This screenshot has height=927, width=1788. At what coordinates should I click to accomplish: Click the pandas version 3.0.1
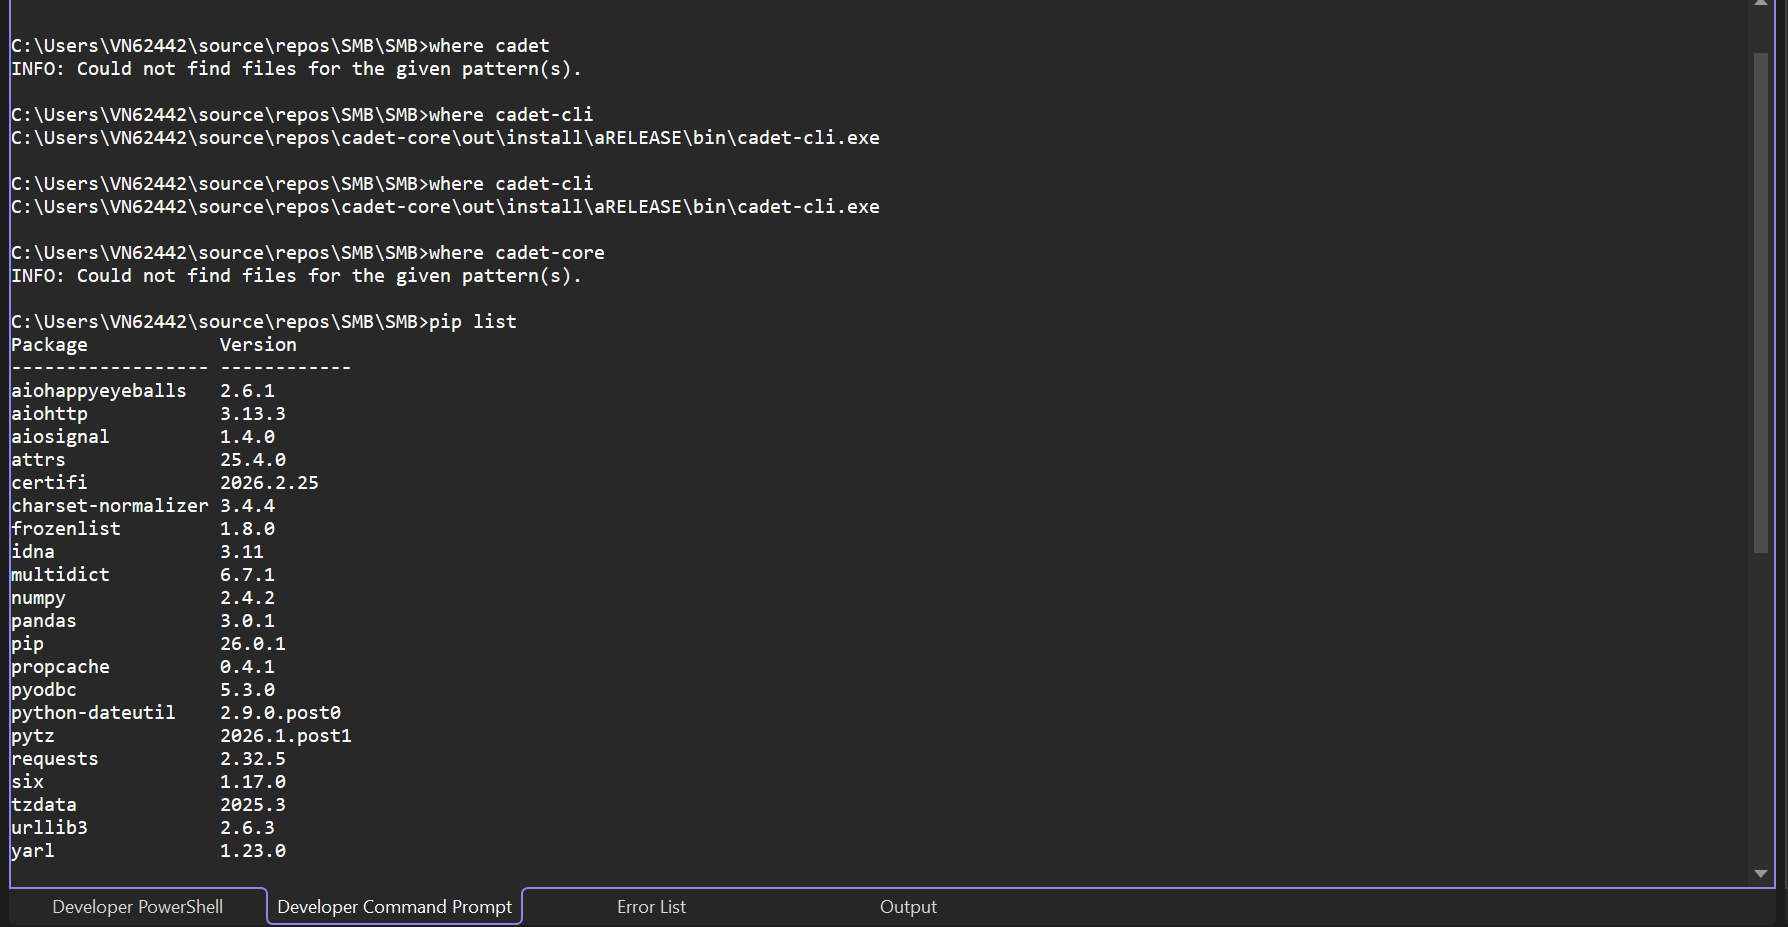(x=247, y=621)
